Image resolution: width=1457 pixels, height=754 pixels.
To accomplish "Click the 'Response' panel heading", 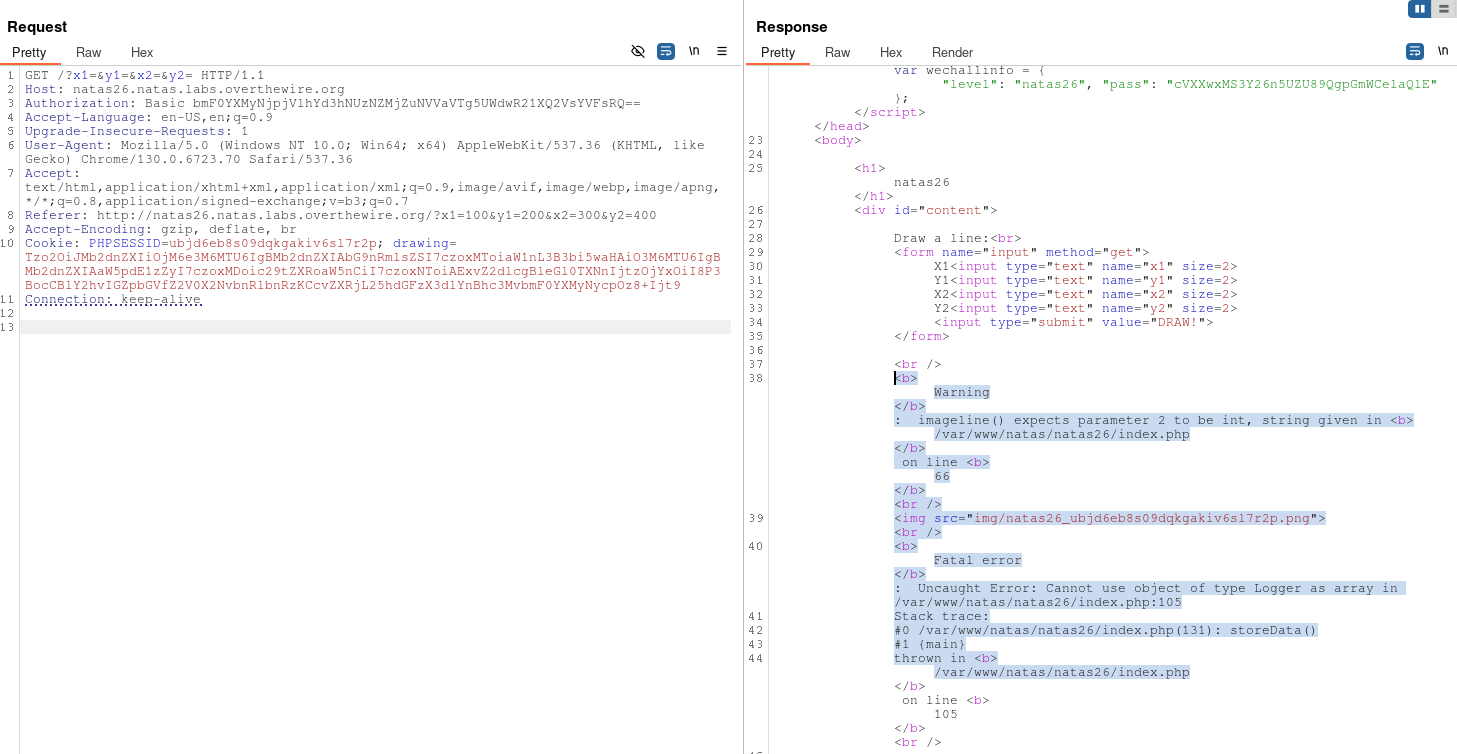I will (792, 27).
